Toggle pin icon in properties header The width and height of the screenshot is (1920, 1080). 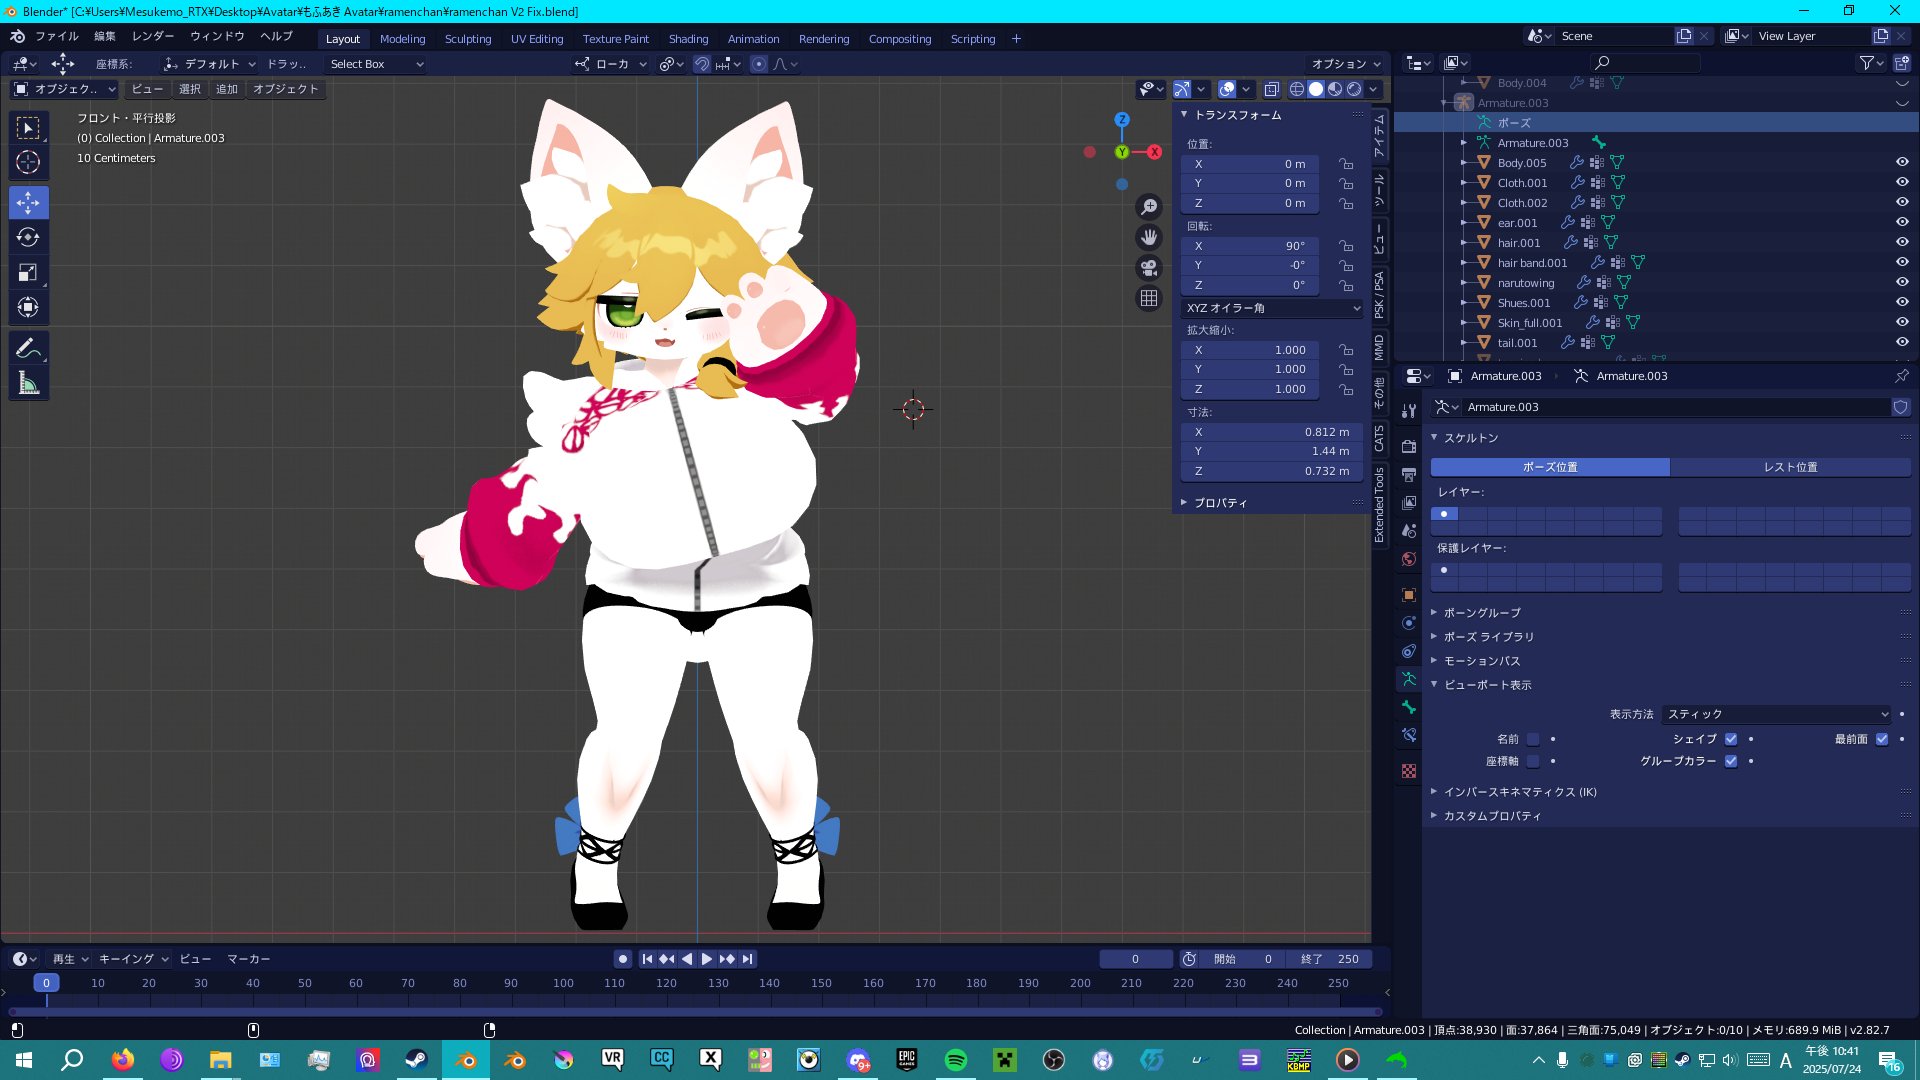click(x=1901, y=376)
